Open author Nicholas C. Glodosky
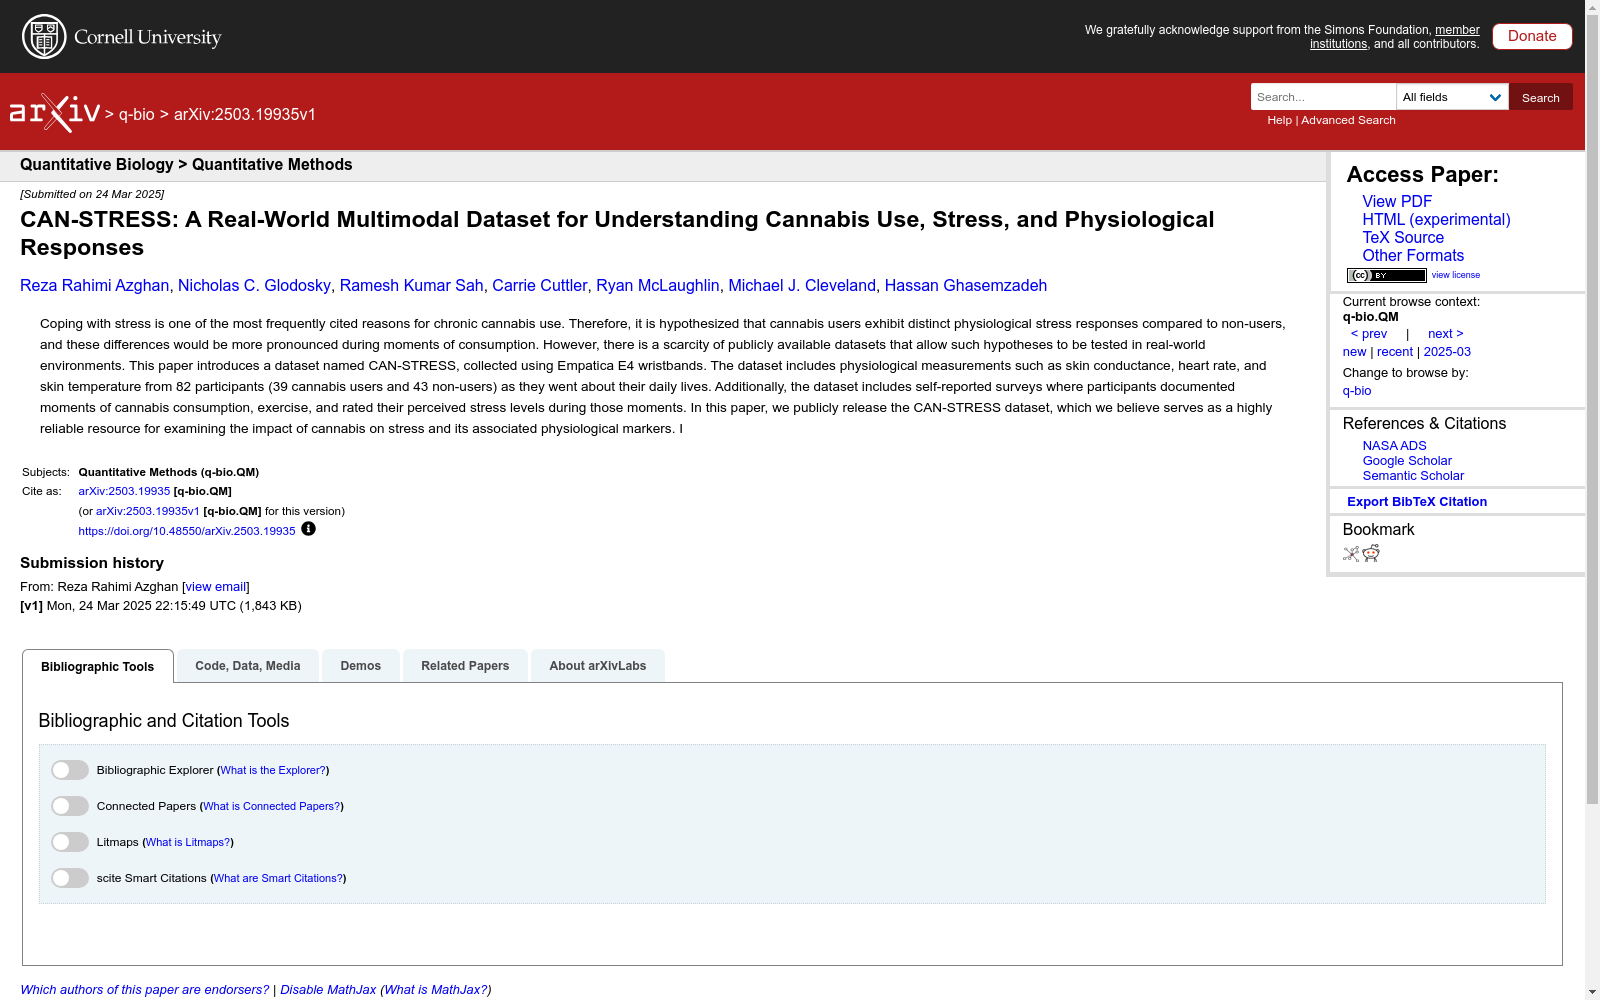1600x1000 pixels. point(254,286)
